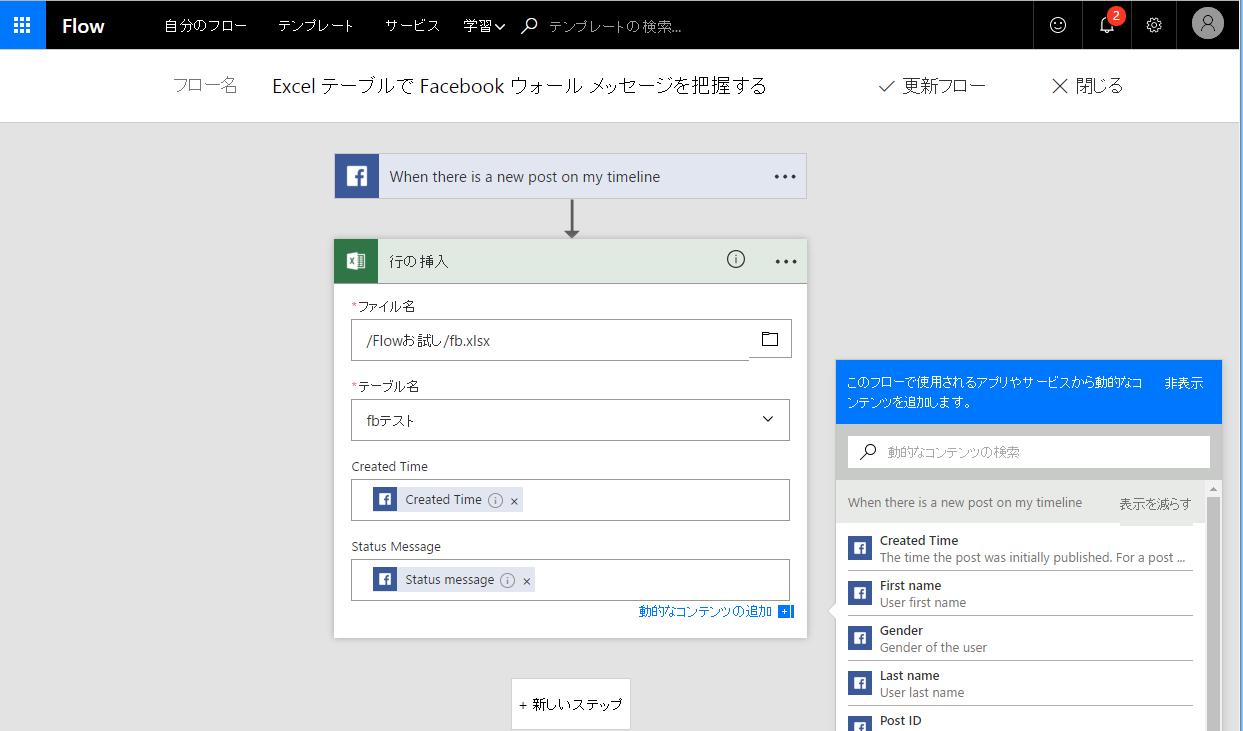The image size is (1243, 731).
Task: Open 自分のフロー menu
Action: [x=205, y=26]
